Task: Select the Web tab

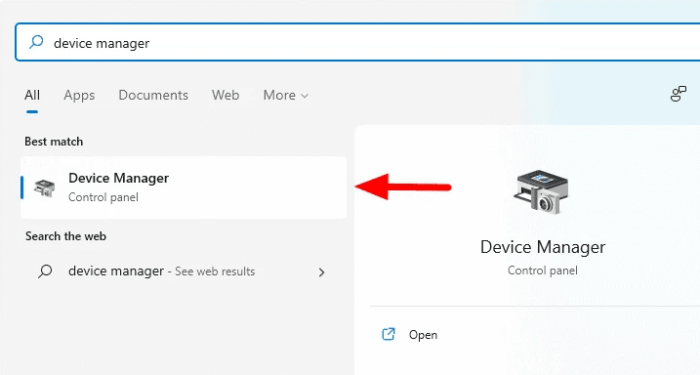Action: [x=225, y=95]
